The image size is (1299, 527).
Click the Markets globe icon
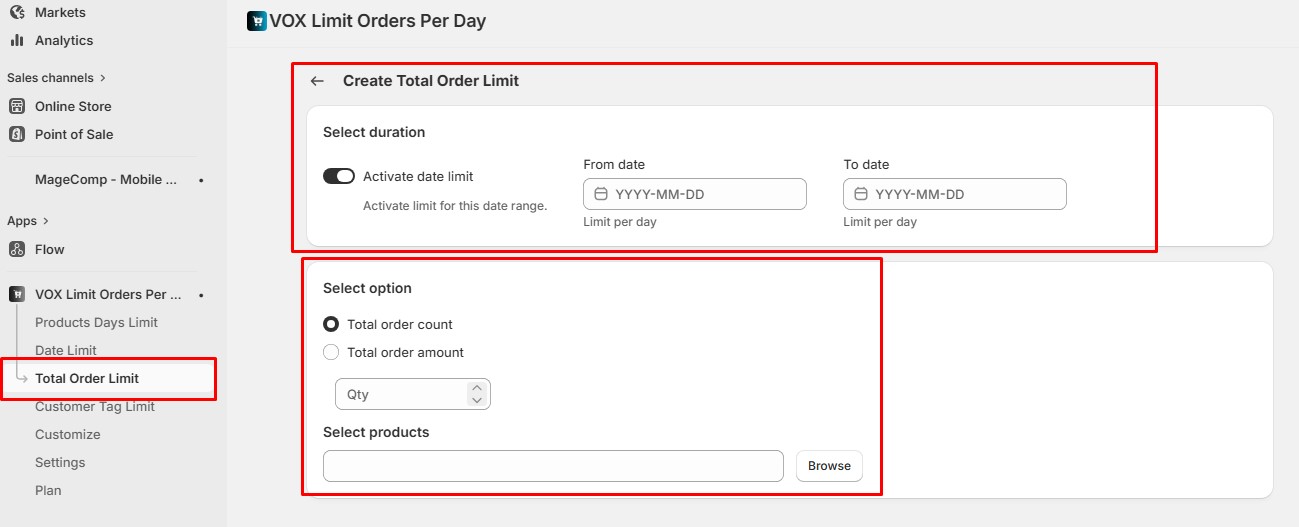coord(17,13)
